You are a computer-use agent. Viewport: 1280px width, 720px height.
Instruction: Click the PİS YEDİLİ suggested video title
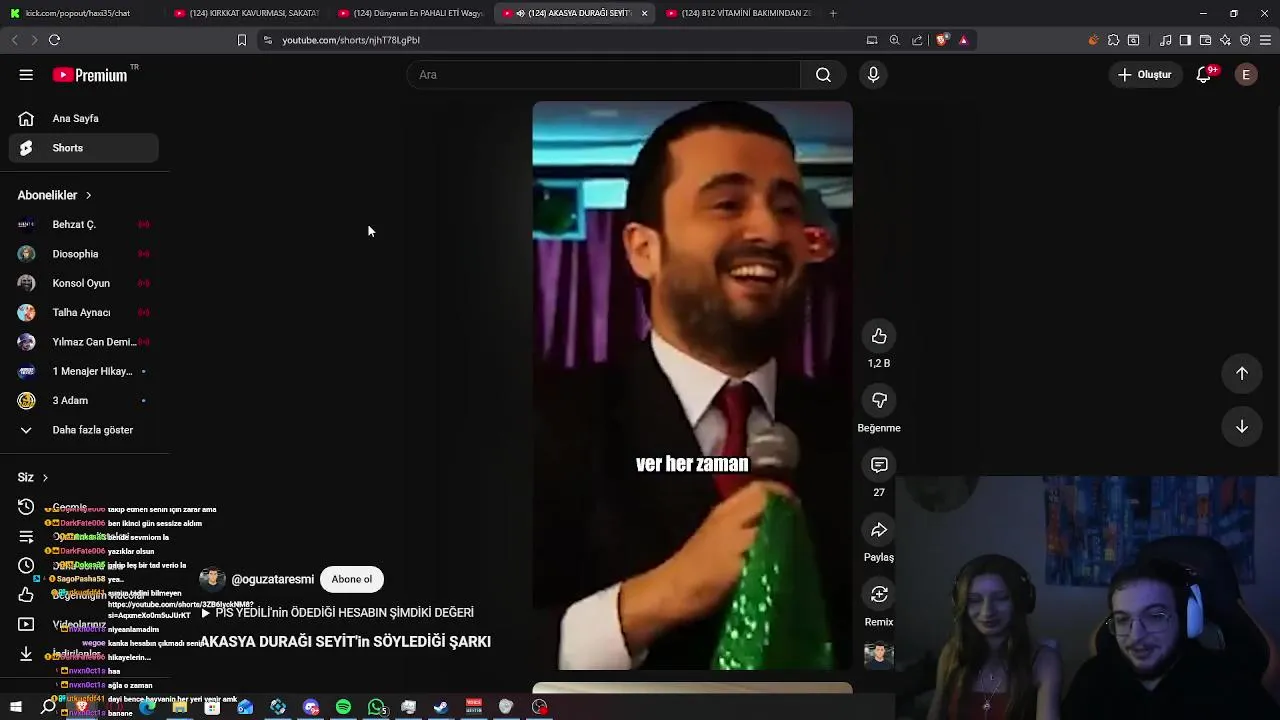coord(344,613)
